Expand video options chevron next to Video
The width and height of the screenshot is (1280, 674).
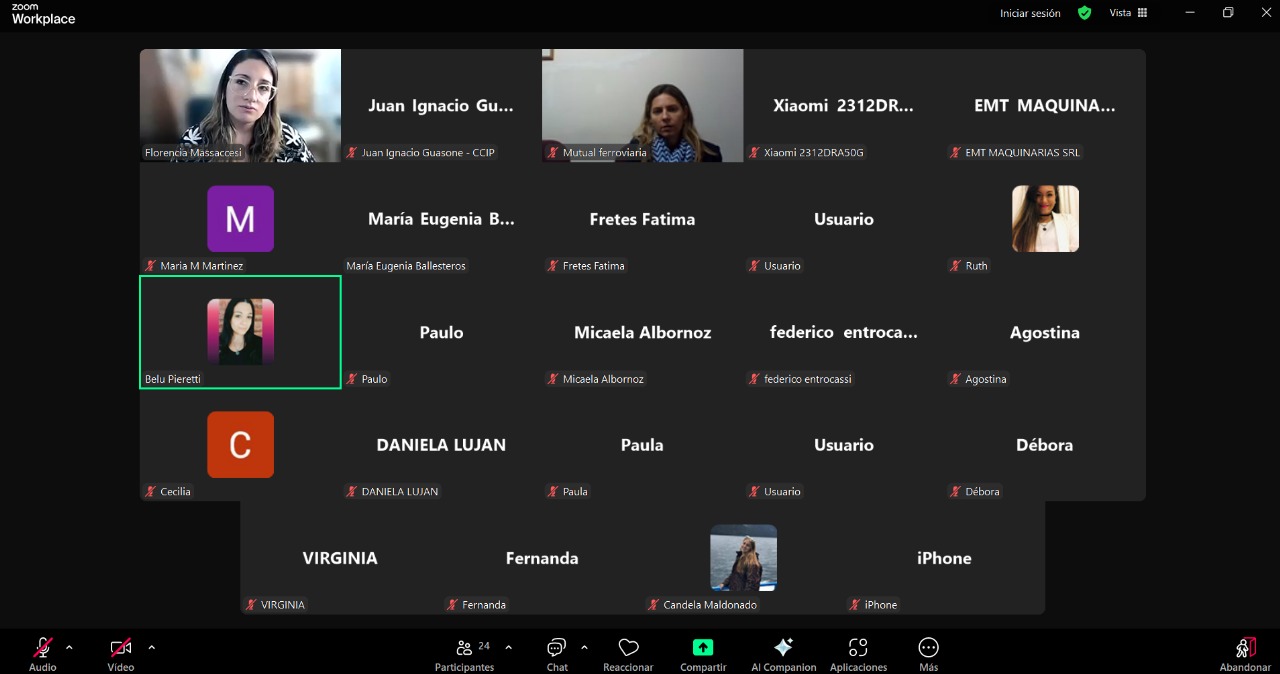[151, 647]
